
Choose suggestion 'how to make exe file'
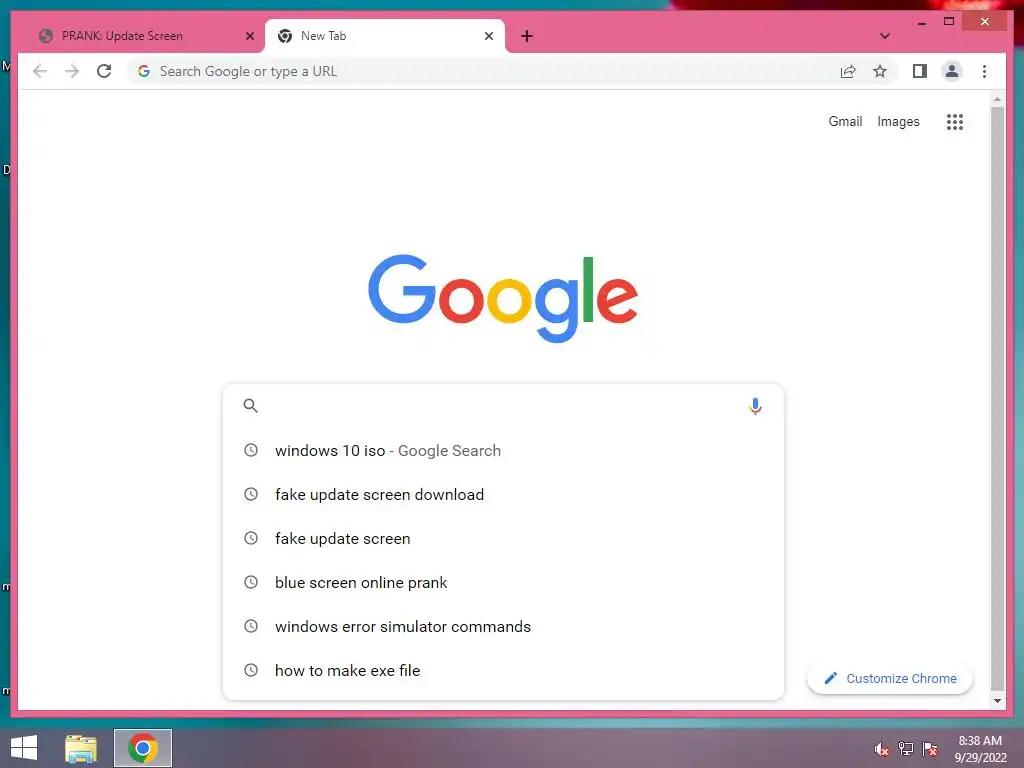coord(503,670)
